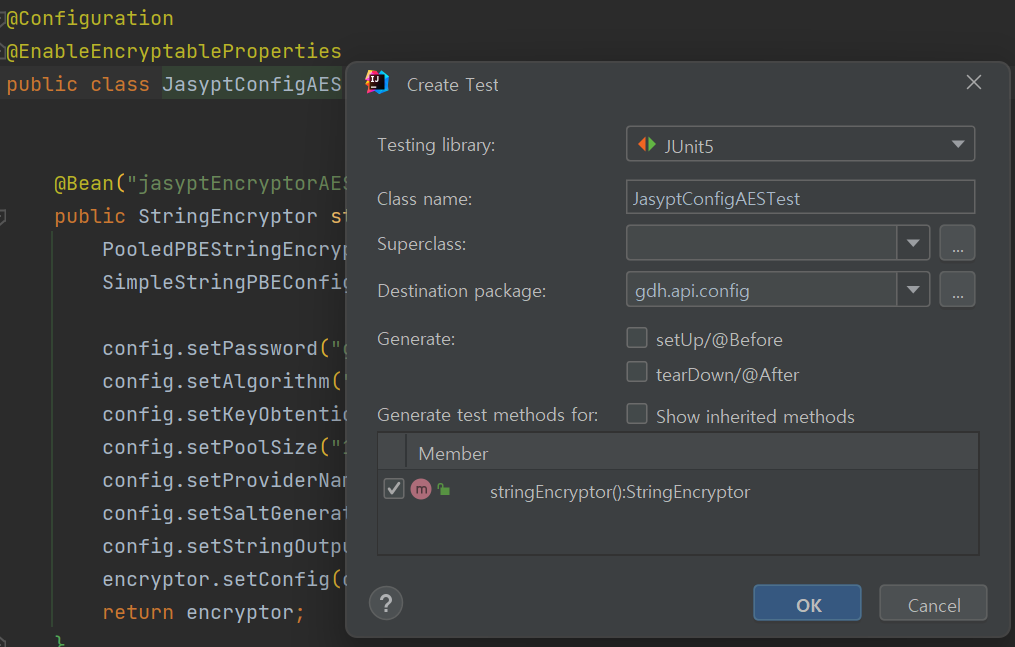Expand the Superclass dropdown arrow
Viewport: 1015px width, 647px height.
click(913, 243)
